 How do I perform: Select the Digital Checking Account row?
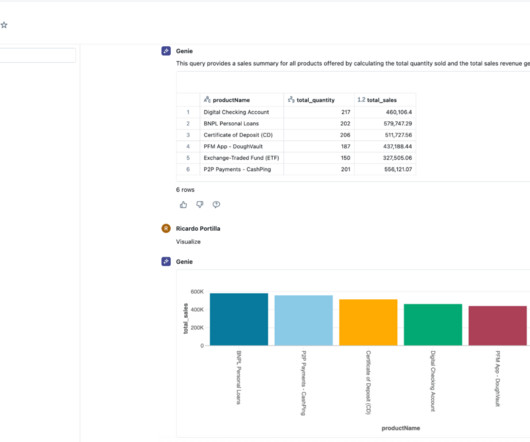click(296, 112)
